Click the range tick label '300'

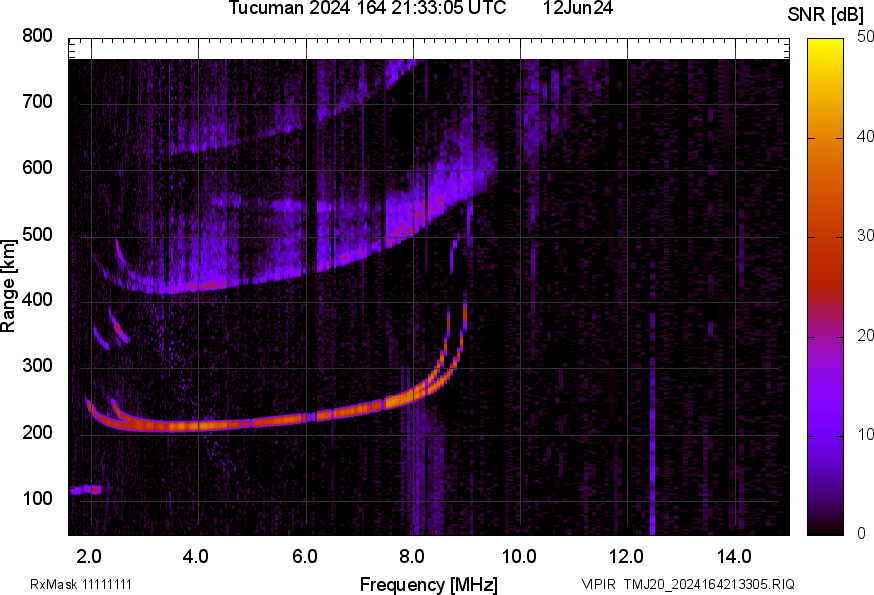pos(37,366)
